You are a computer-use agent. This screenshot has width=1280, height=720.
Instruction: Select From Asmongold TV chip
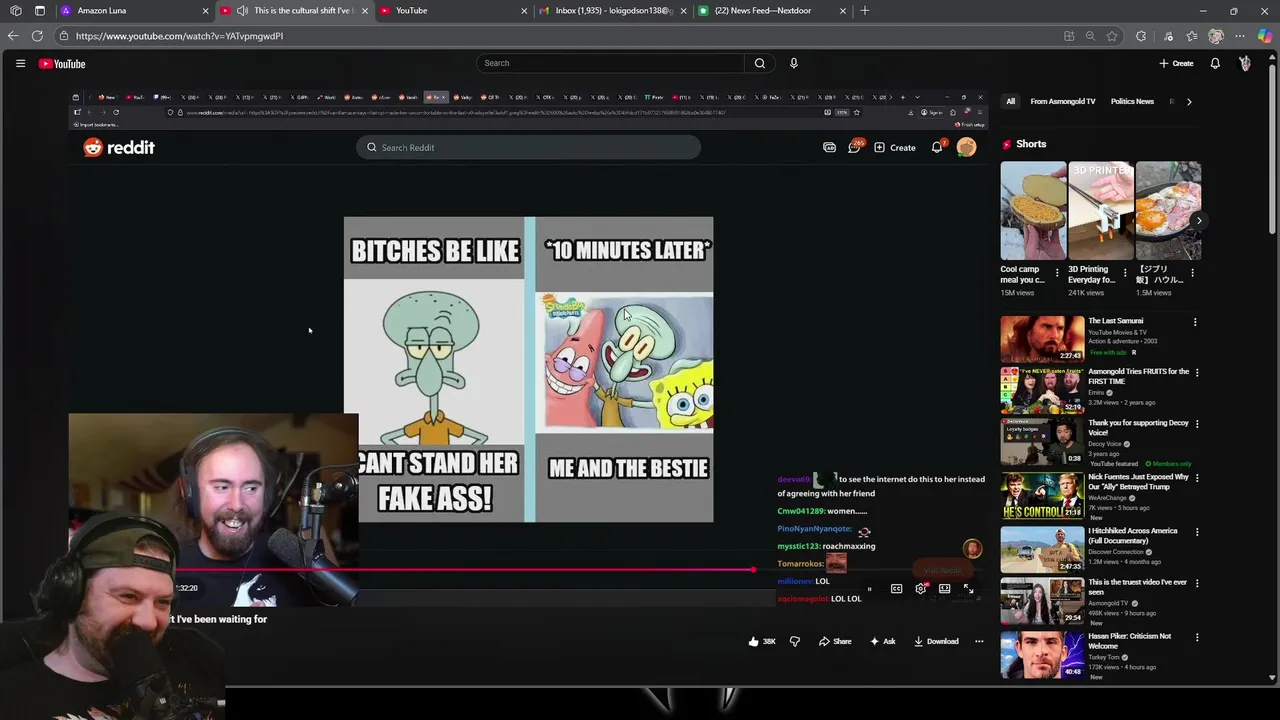(1063, 101)
